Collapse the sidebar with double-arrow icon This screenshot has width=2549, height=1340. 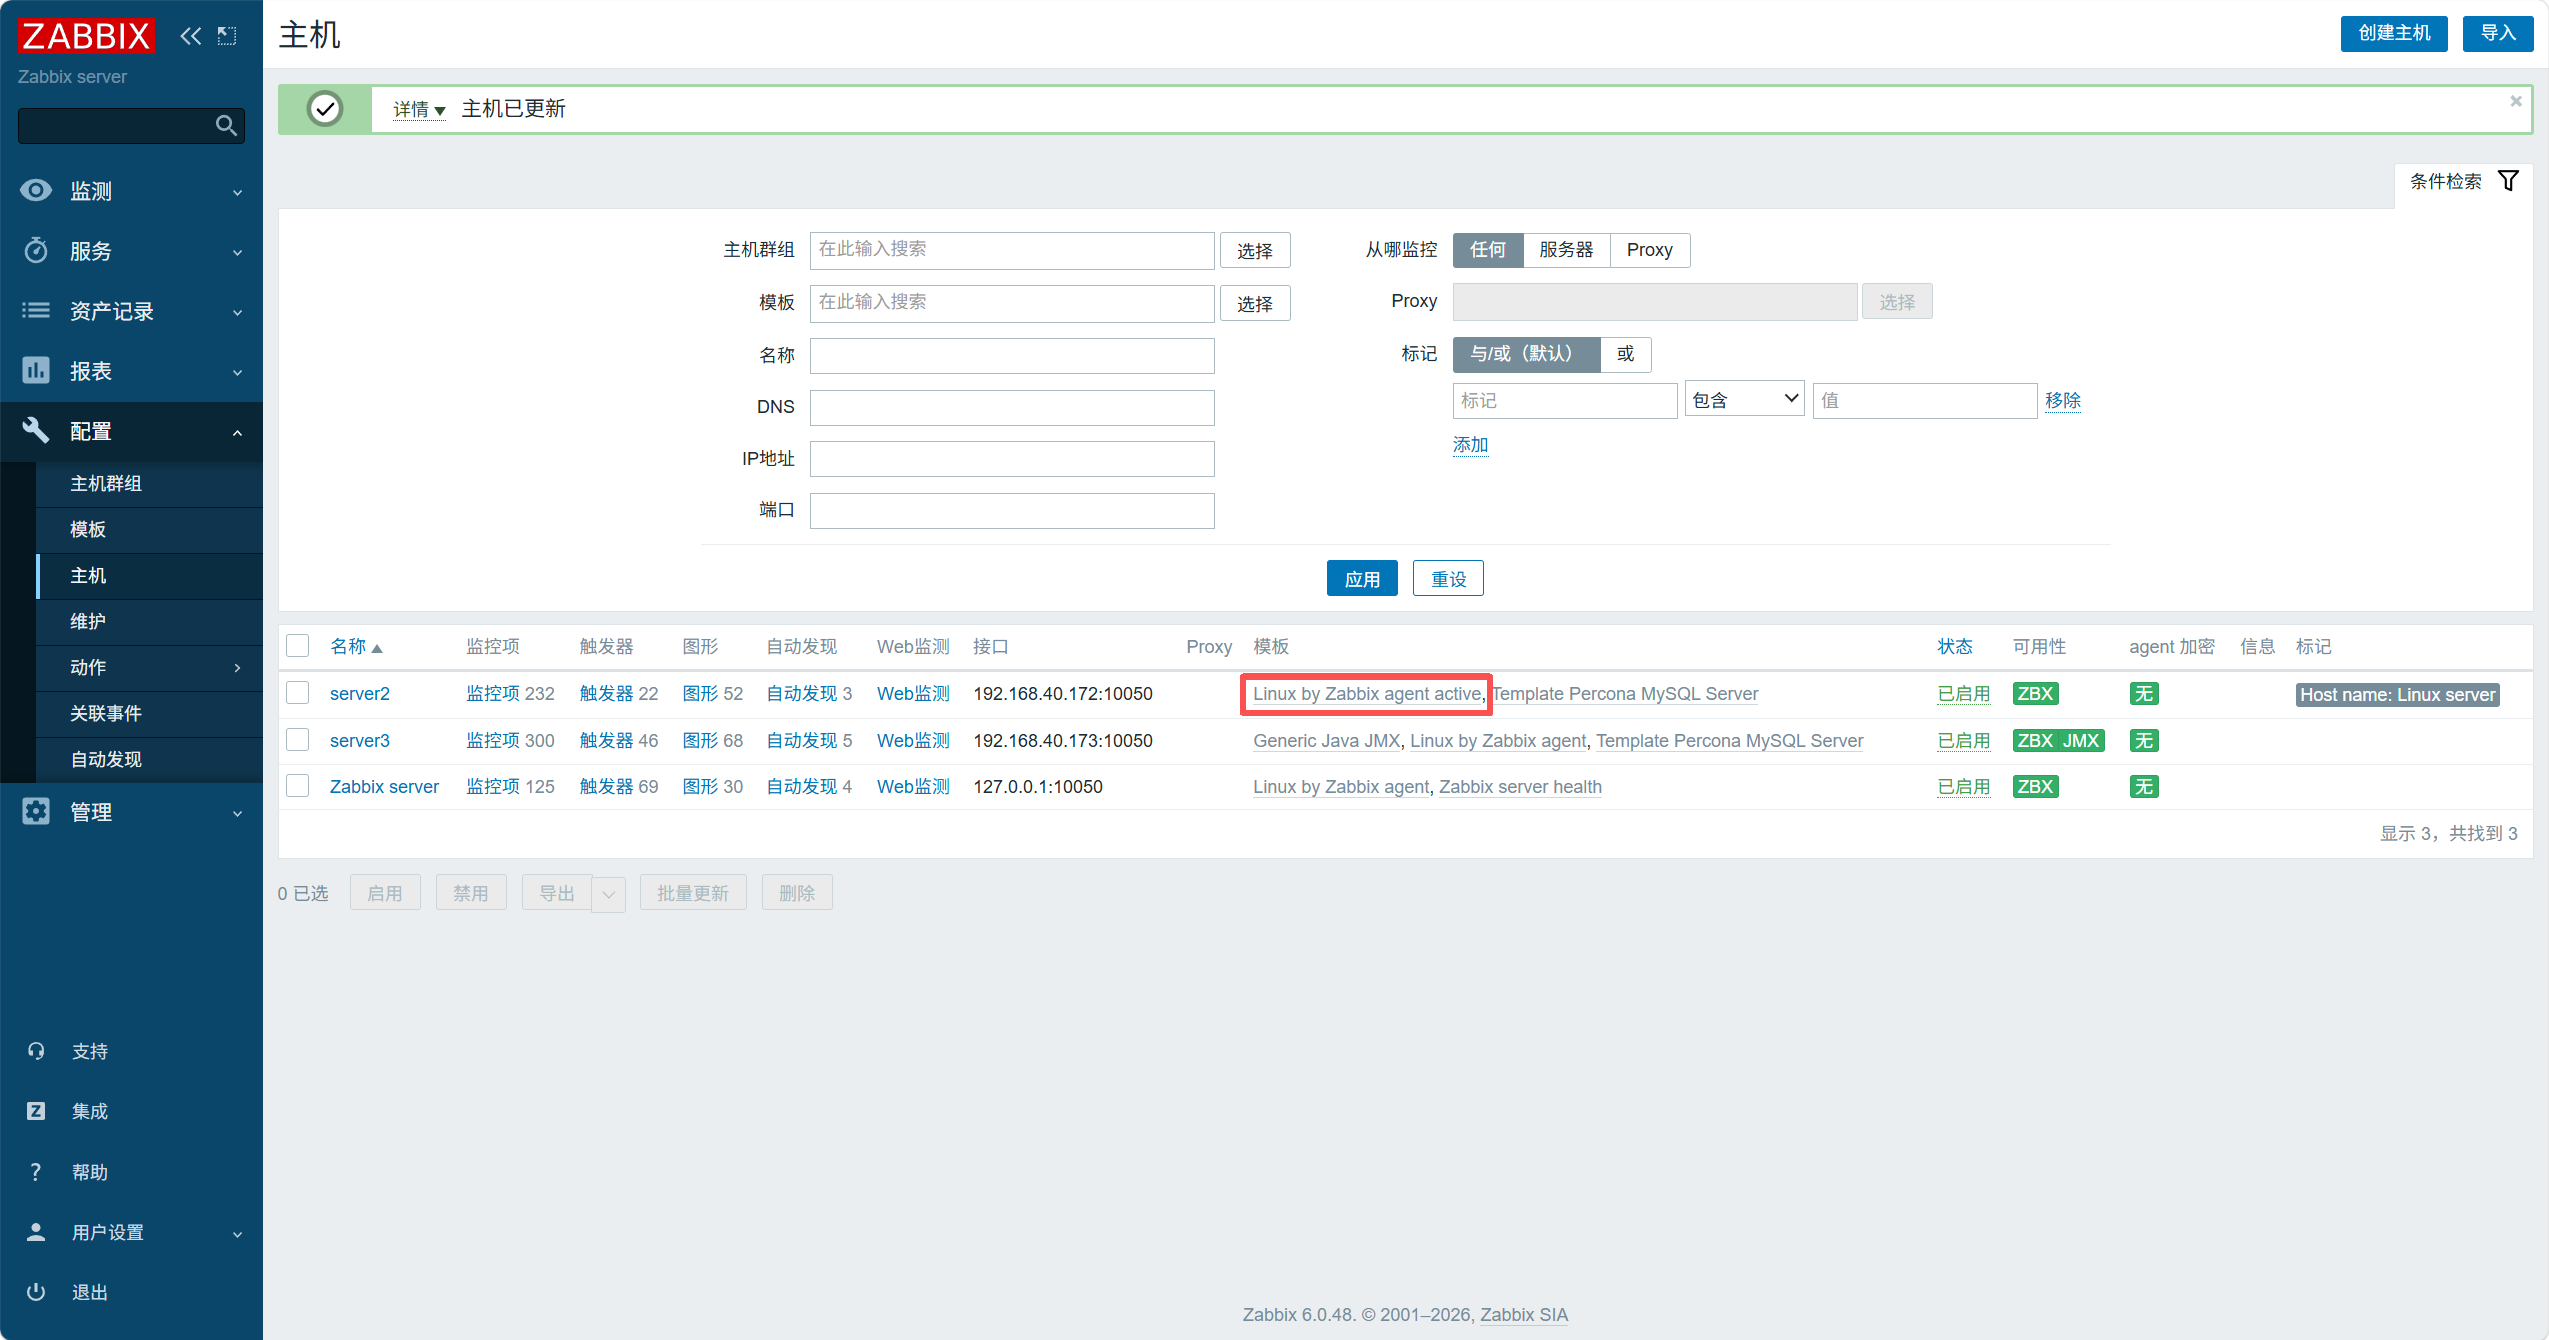click(191, 36)
